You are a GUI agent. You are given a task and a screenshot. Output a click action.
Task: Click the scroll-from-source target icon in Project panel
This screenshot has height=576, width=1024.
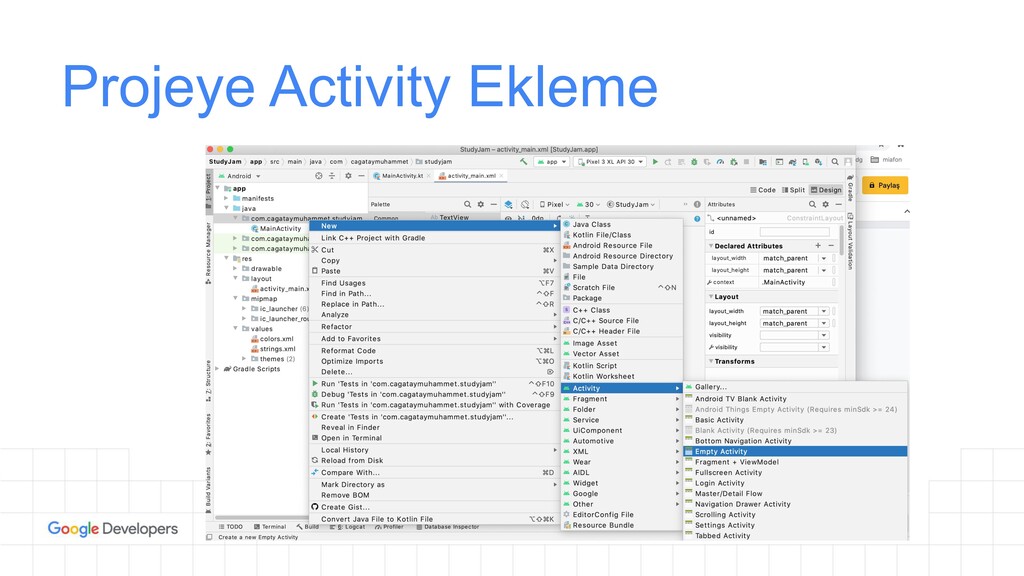319,176
